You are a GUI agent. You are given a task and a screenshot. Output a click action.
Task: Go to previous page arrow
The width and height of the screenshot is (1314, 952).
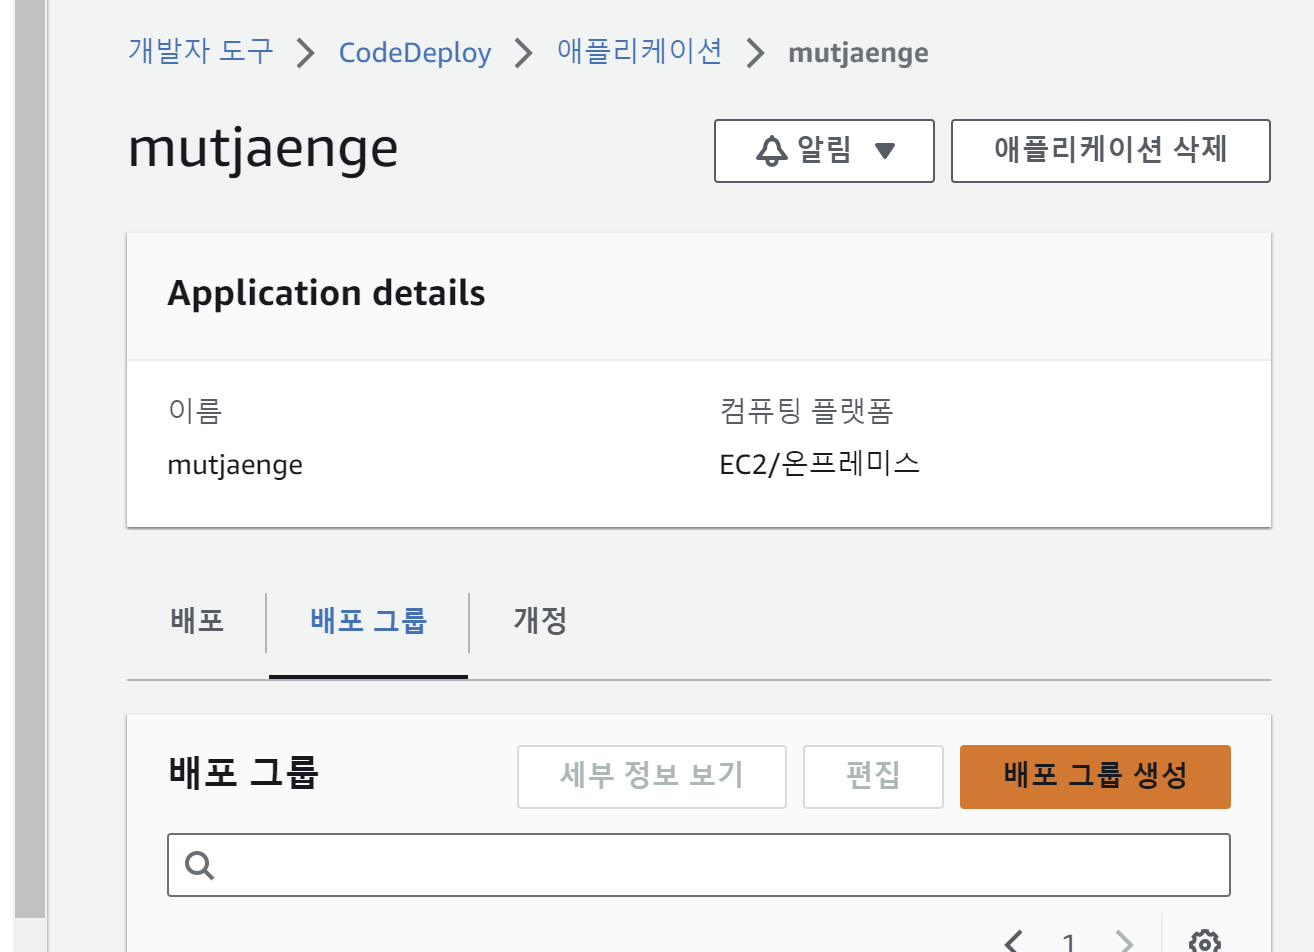(1014, 940)
